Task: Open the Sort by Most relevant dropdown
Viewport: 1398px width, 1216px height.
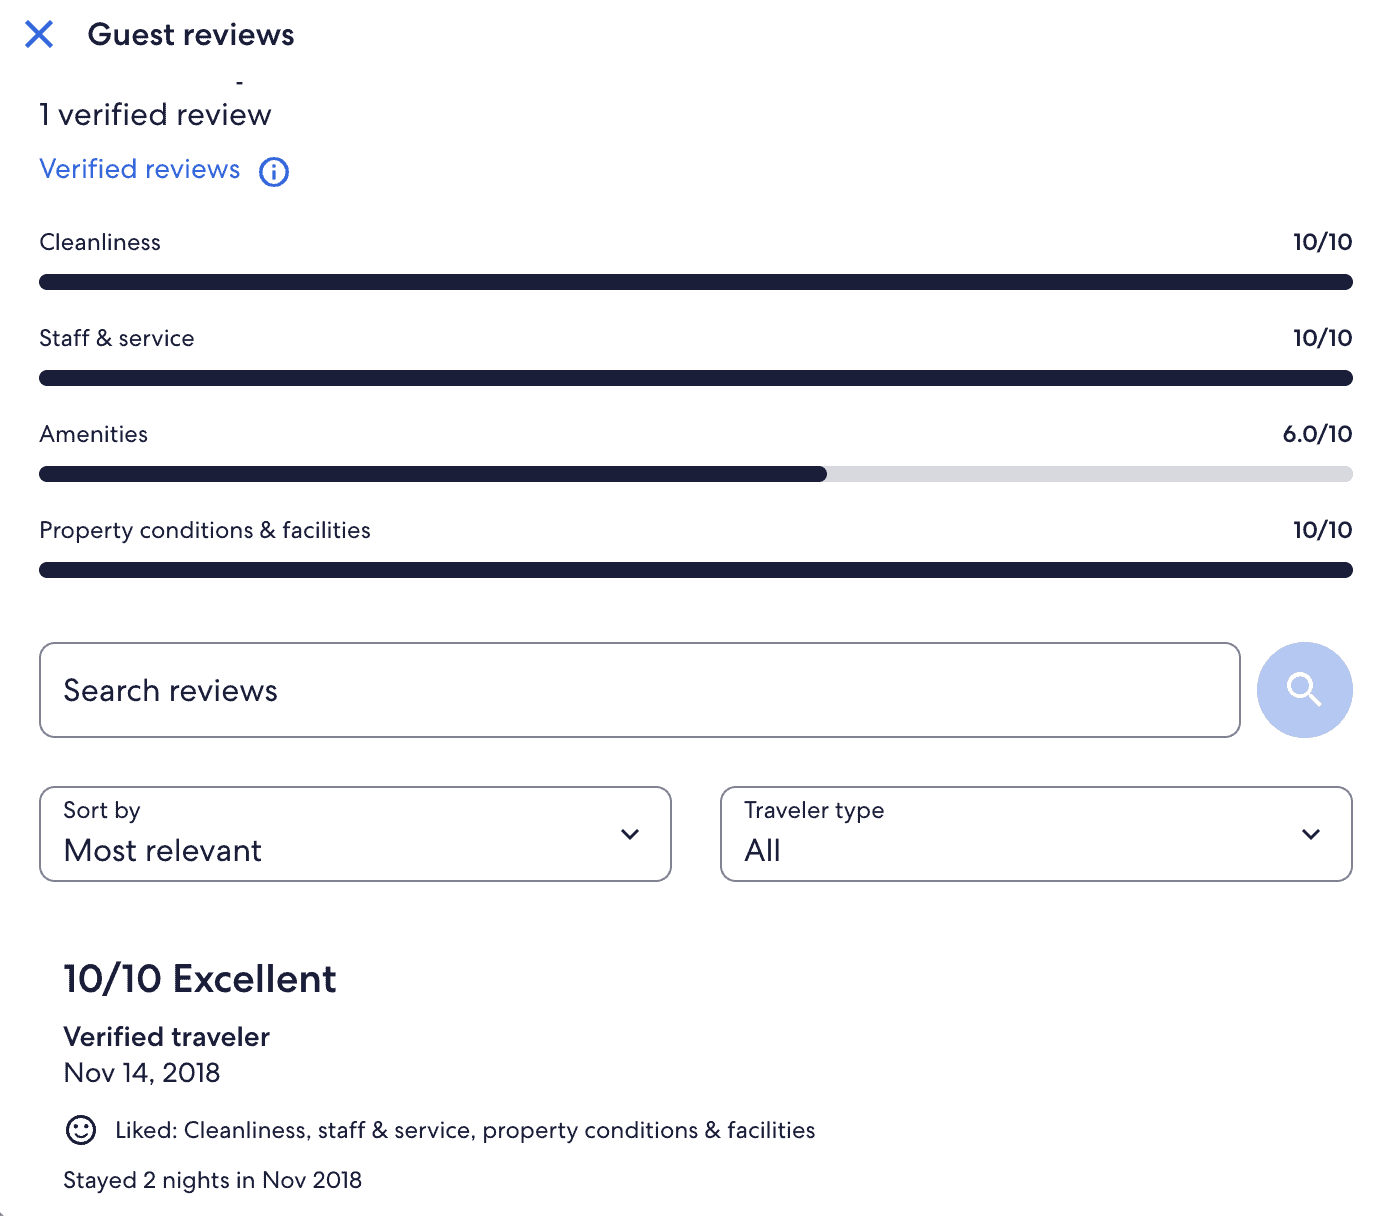Action: (x=354, y=834)
